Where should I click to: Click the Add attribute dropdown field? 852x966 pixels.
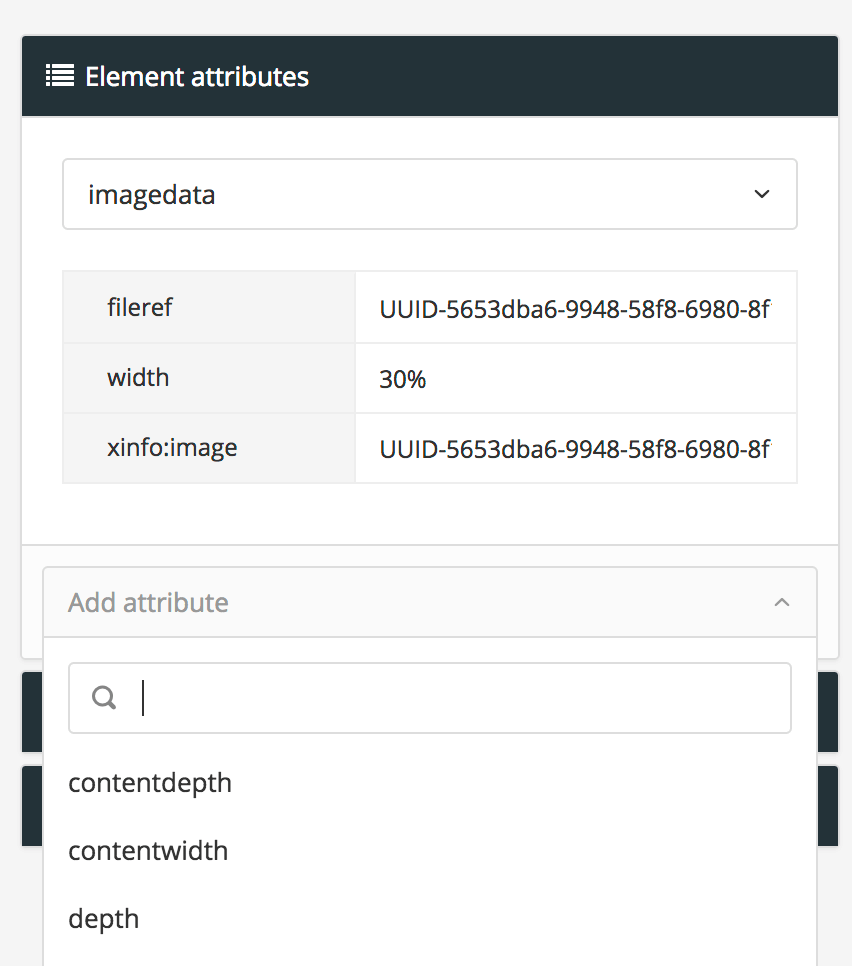click(400, 602)
